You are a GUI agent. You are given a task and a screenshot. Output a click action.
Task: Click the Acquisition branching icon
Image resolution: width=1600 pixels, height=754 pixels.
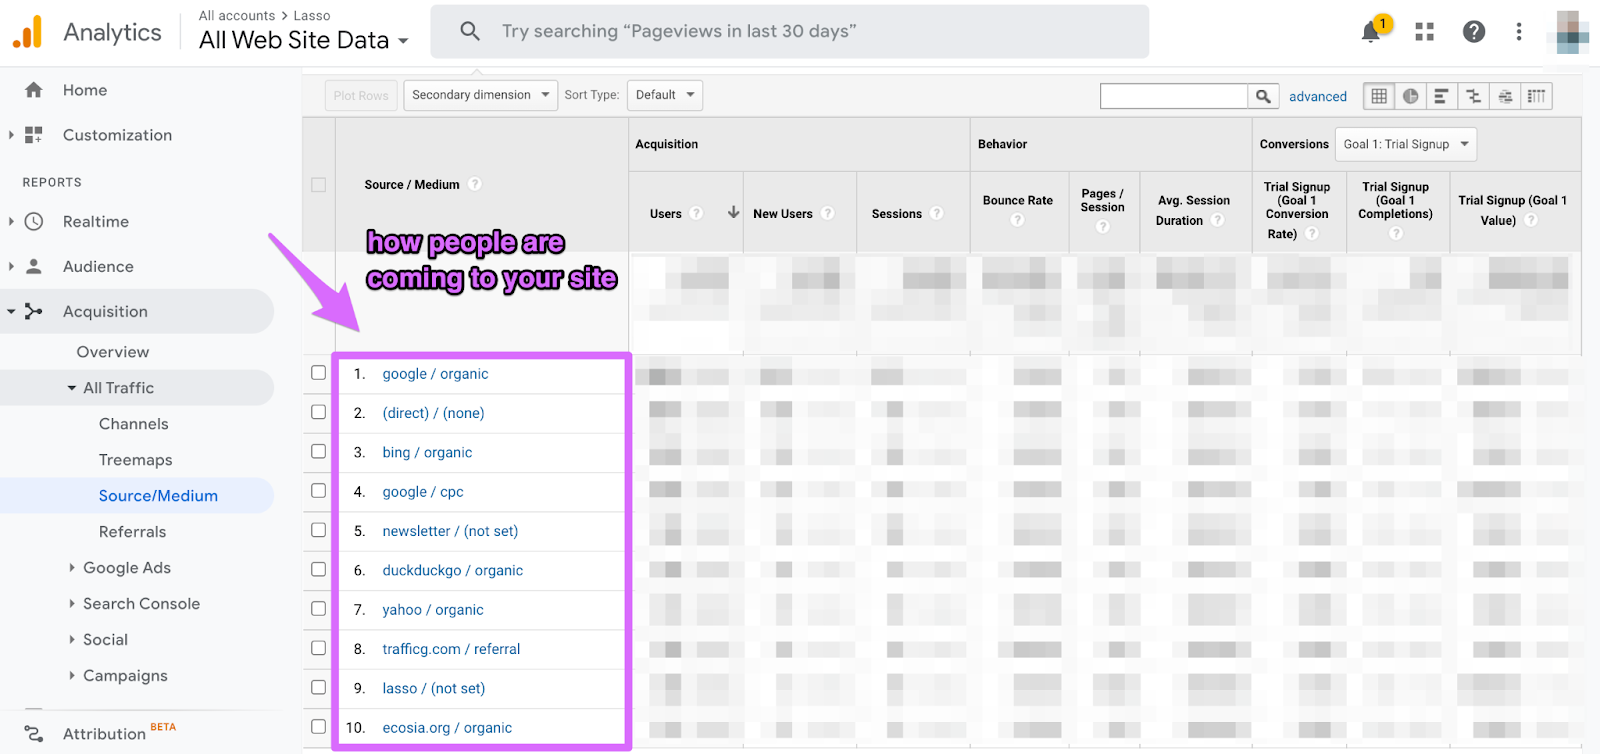click(x=34, y=312)
